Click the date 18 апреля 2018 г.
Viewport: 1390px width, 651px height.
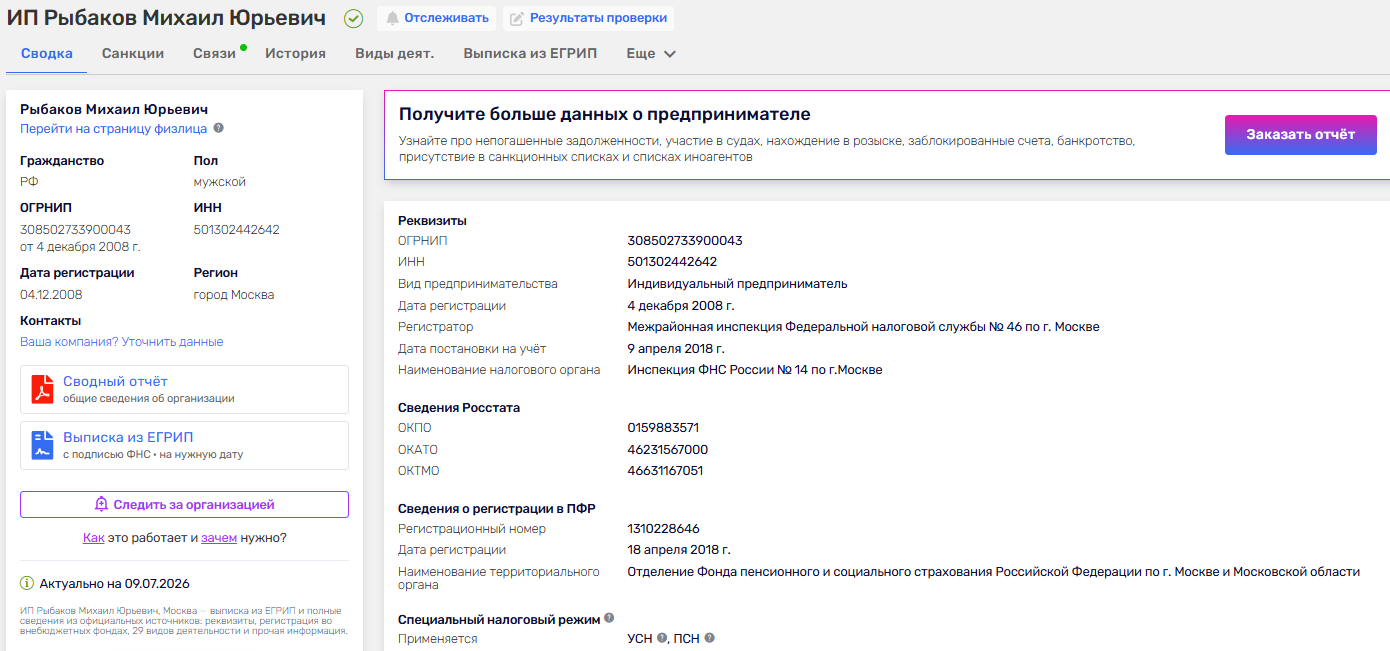[679, 550]
